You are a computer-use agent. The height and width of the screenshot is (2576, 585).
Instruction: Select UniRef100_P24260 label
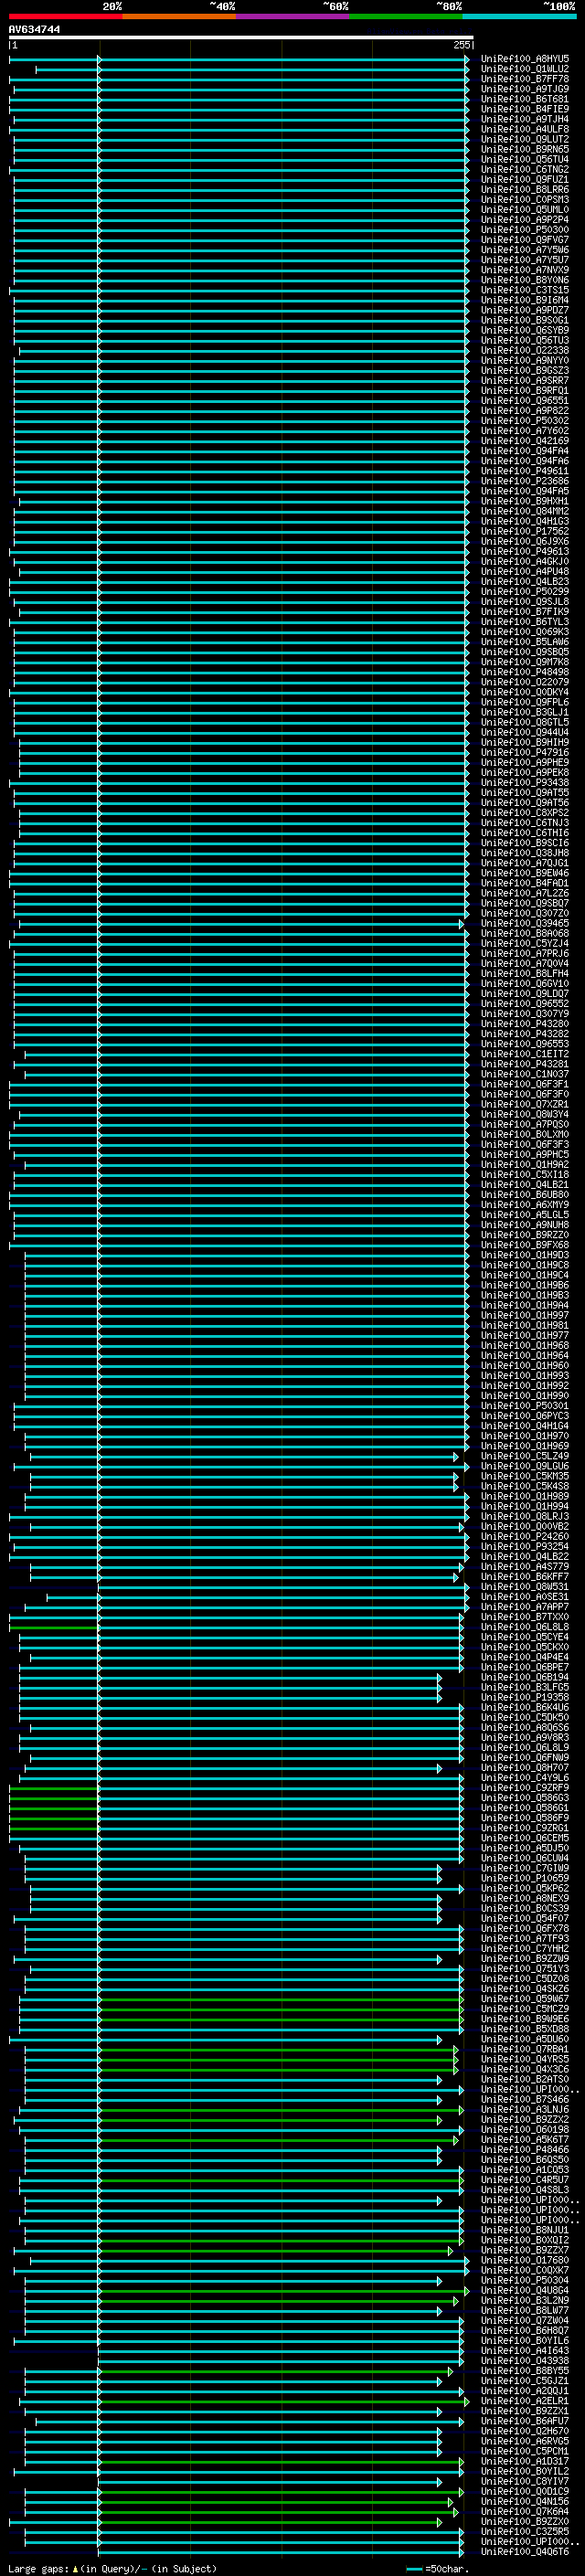(525, 1536)
